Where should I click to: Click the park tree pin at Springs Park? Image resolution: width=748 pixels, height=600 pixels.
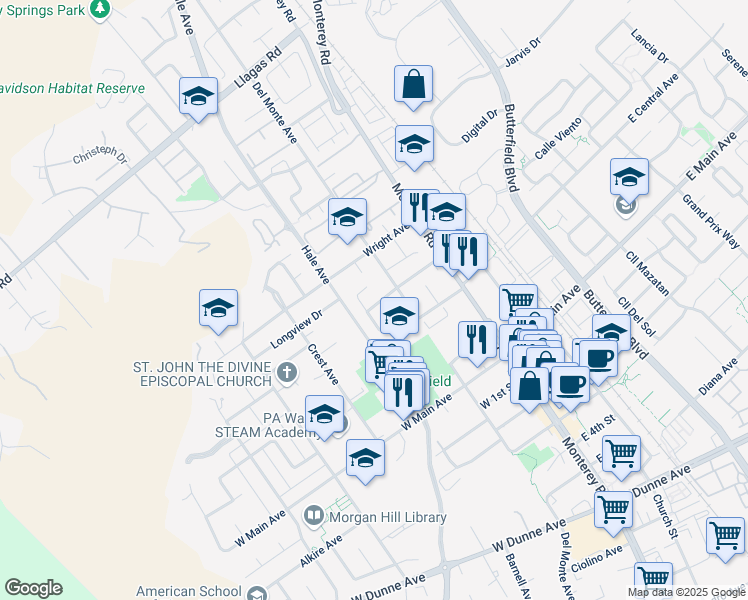(99, 9)
